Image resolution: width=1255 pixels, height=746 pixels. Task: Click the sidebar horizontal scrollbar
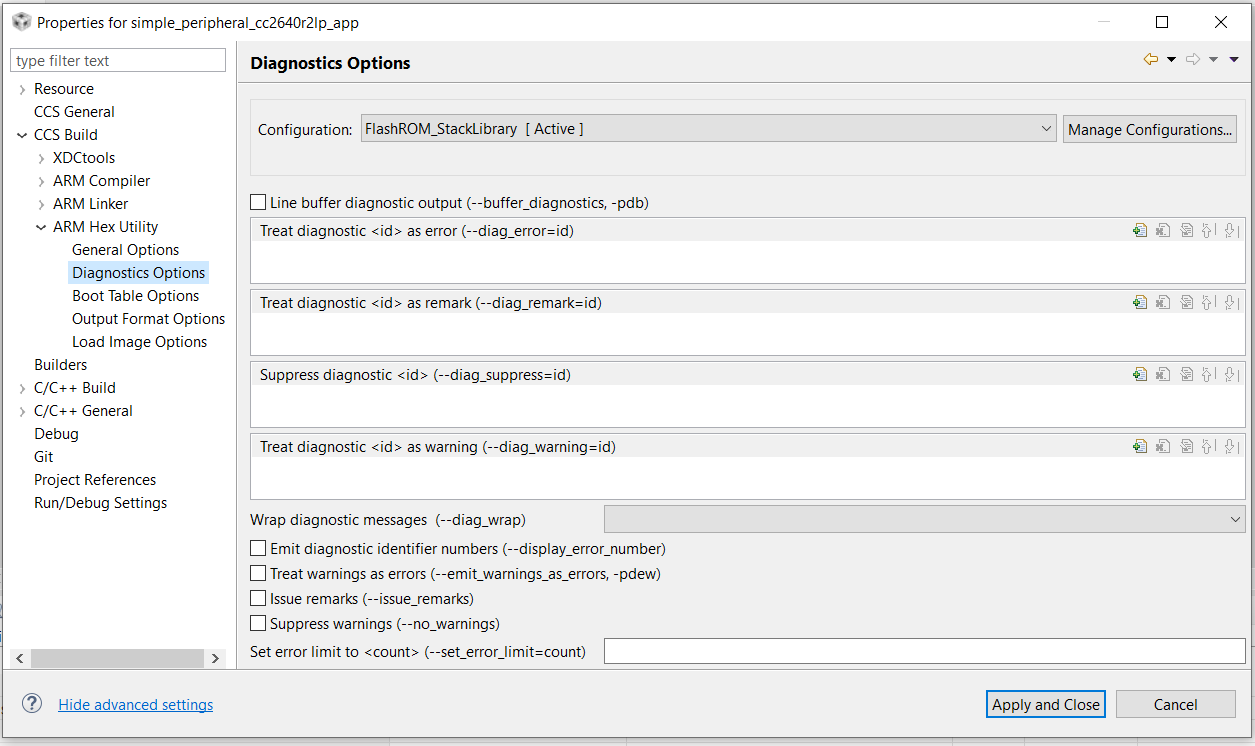tap(117, 659)
